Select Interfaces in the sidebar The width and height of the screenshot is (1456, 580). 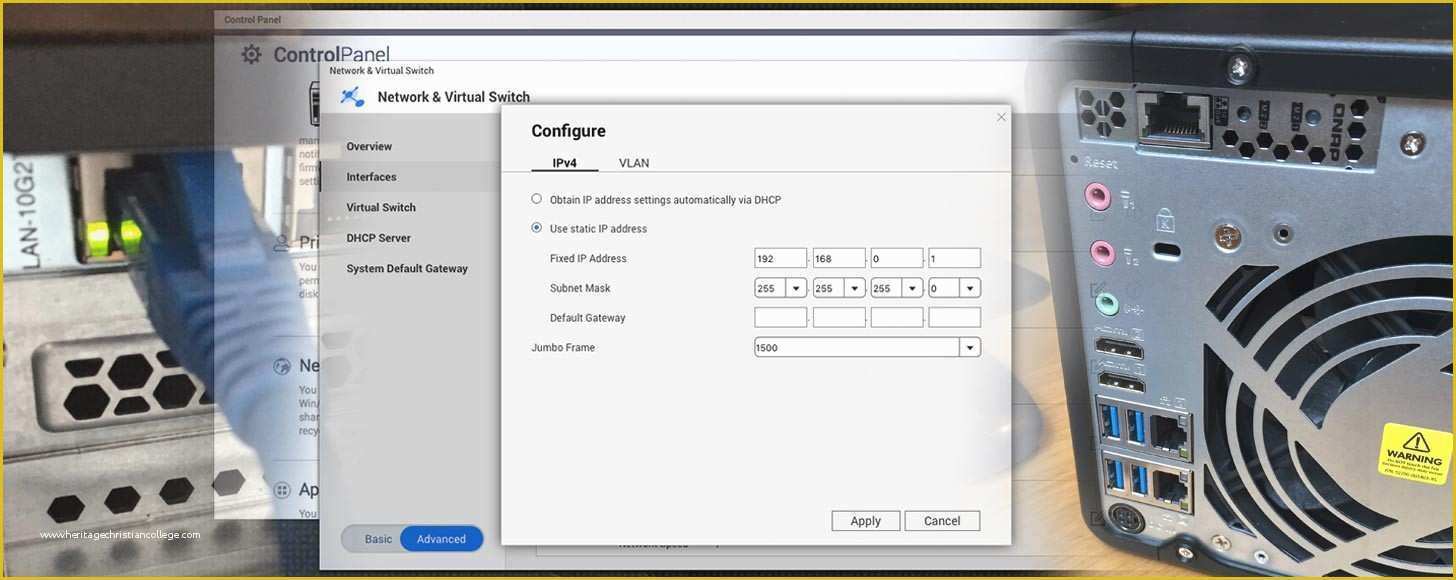point(372,177)
